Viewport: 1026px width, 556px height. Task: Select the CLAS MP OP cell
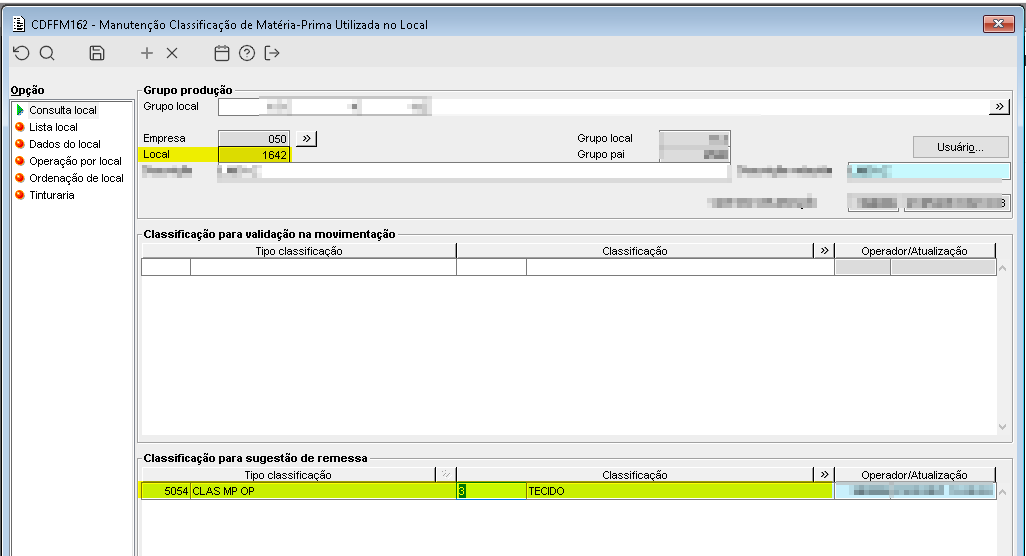point(323,491)
